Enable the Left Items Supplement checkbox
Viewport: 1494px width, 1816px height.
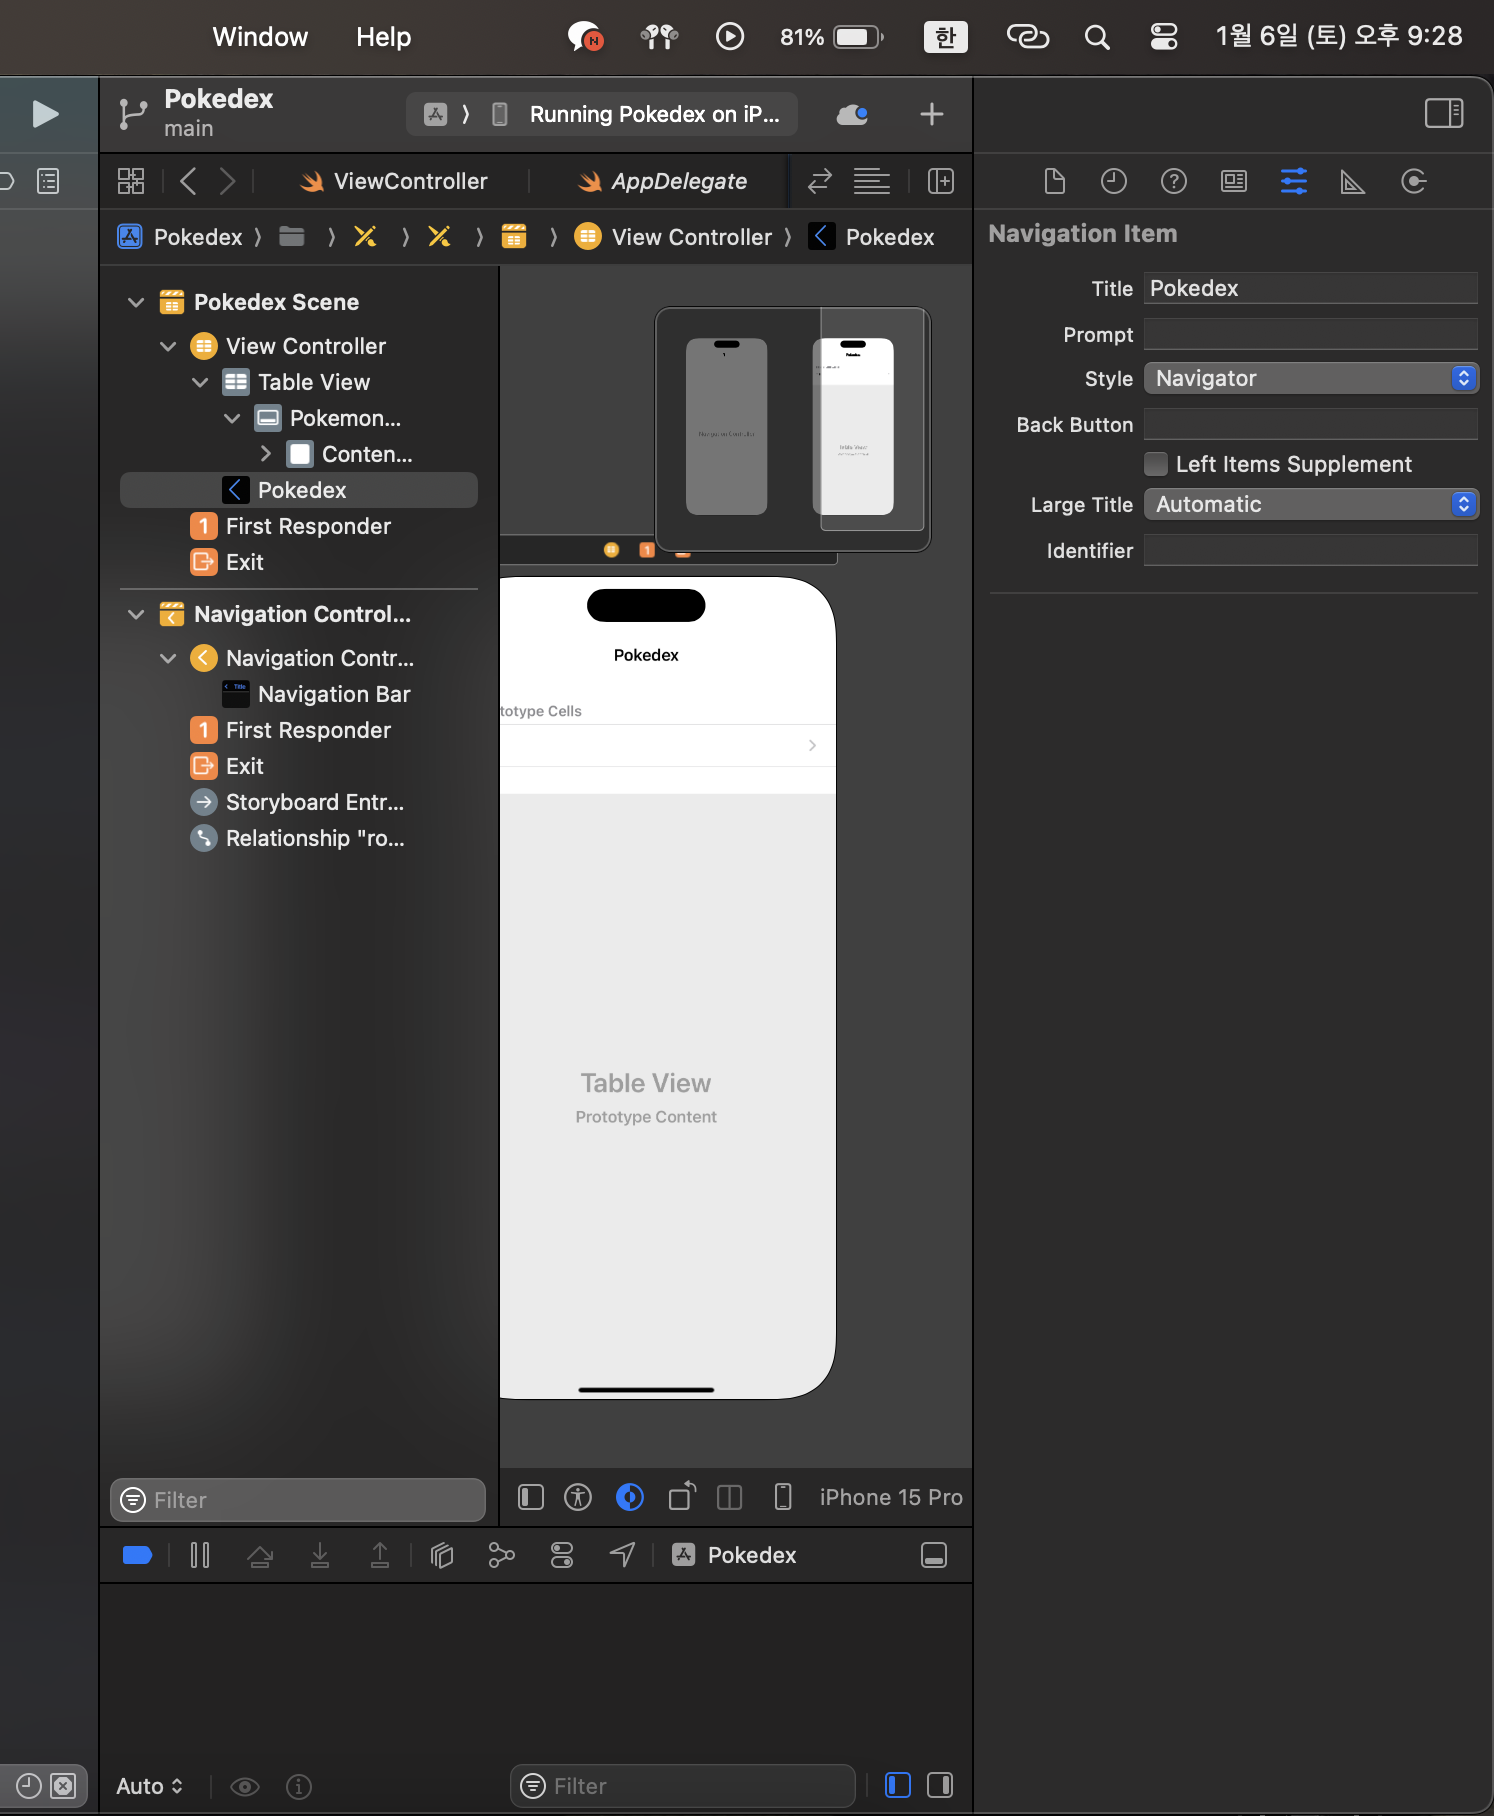1156,464
